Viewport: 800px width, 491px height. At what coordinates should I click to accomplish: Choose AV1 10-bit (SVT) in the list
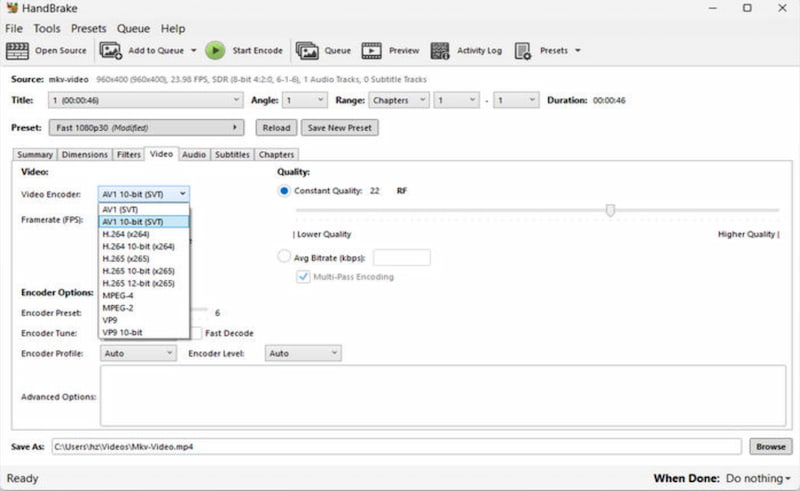point(143,222)
